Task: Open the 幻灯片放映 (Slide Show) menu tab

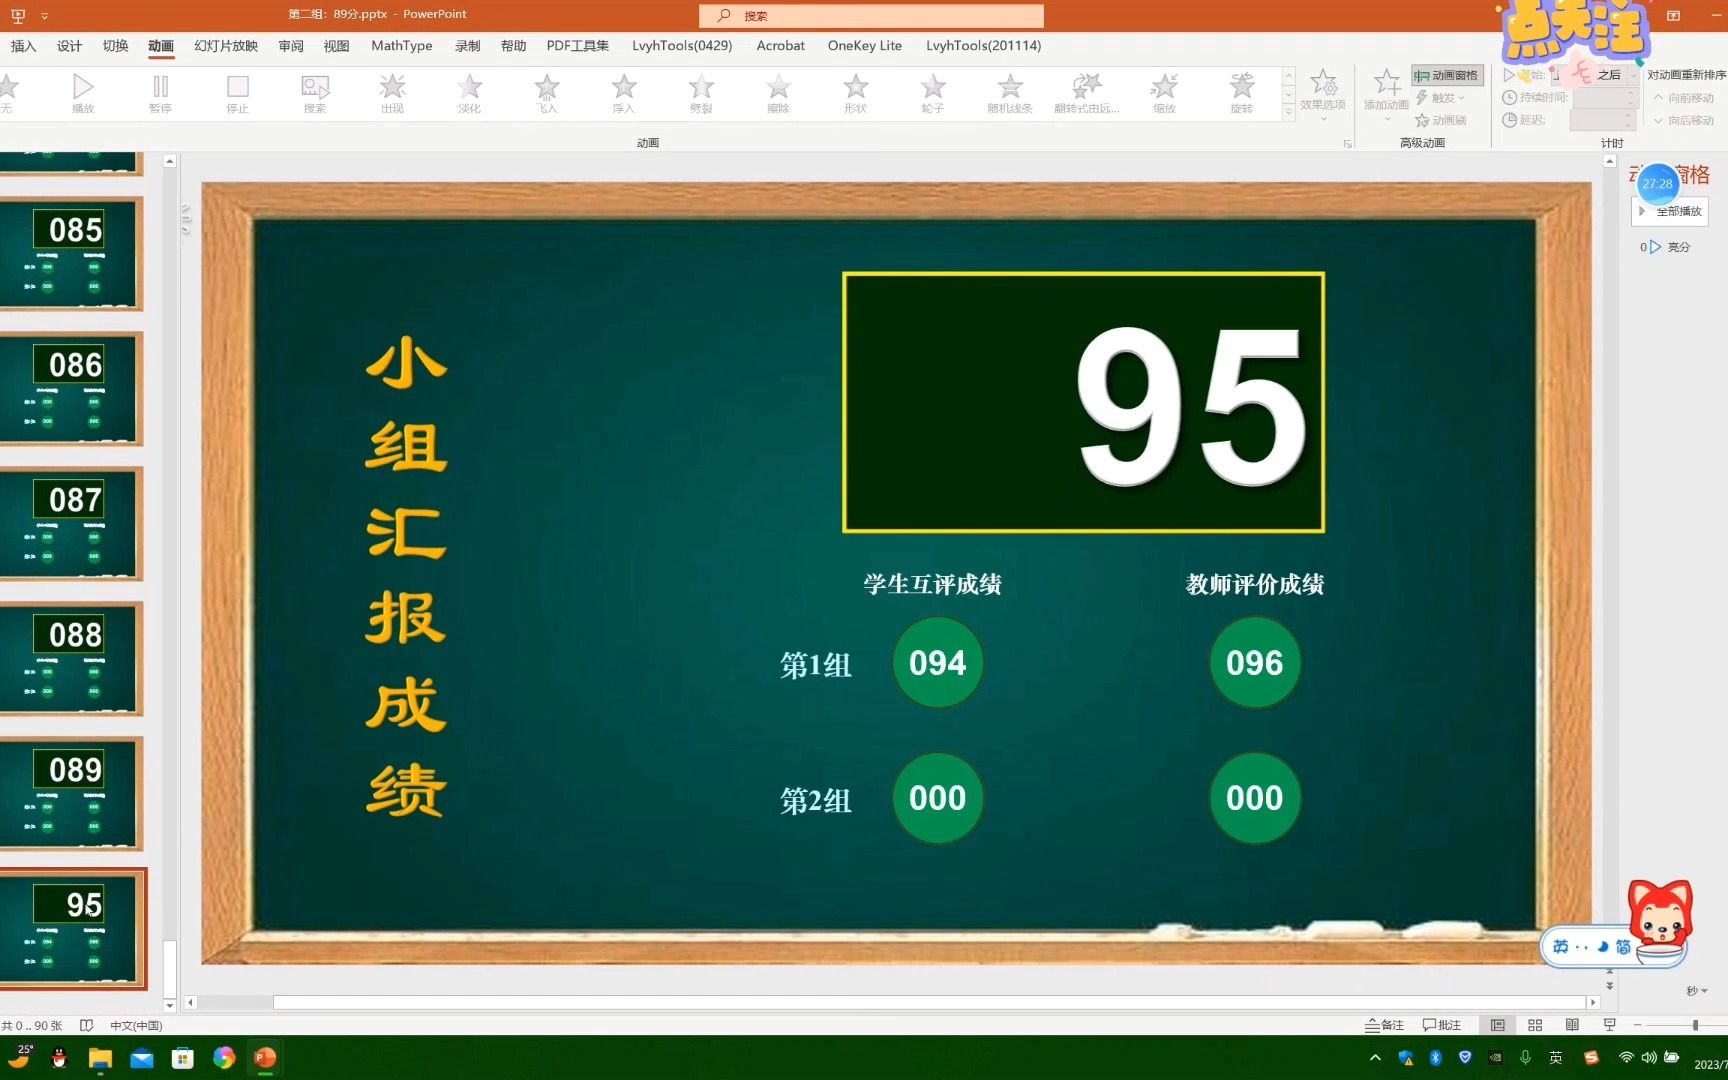Action: click(x=224, y=46)
